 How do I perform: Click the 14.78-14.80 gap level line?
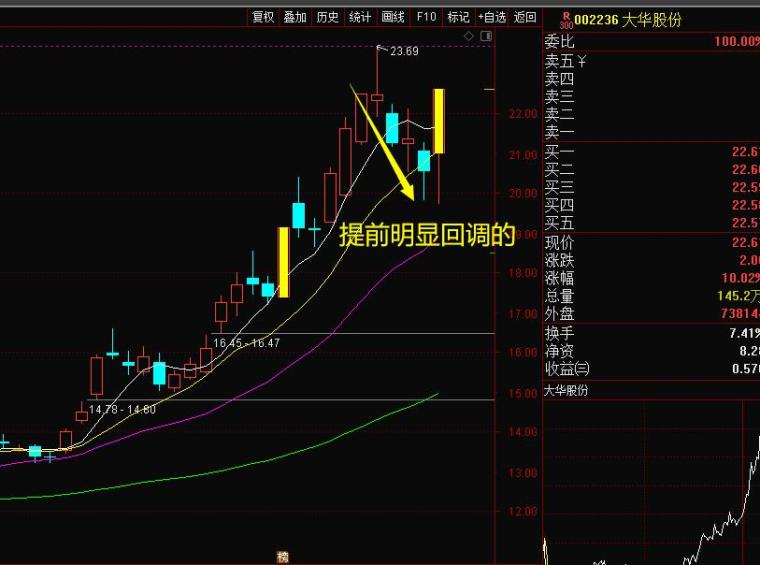point(291,400)
